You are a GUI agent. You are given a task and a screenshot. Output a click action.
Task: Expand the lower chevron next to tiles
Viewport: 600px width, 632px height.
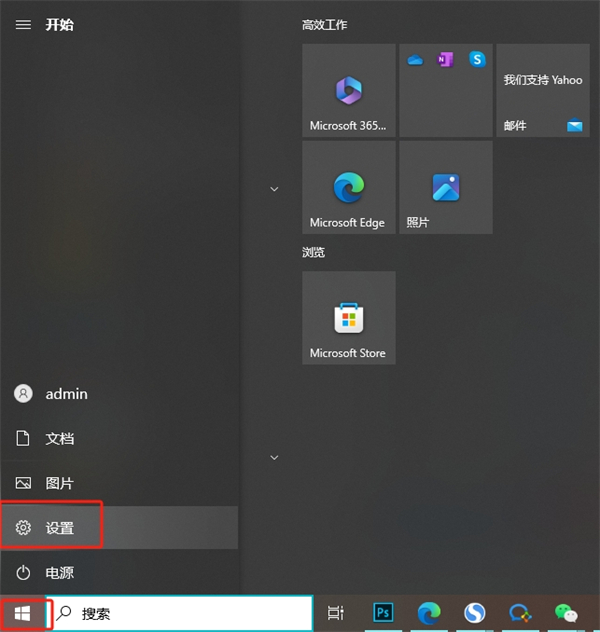tap(274, 457)
